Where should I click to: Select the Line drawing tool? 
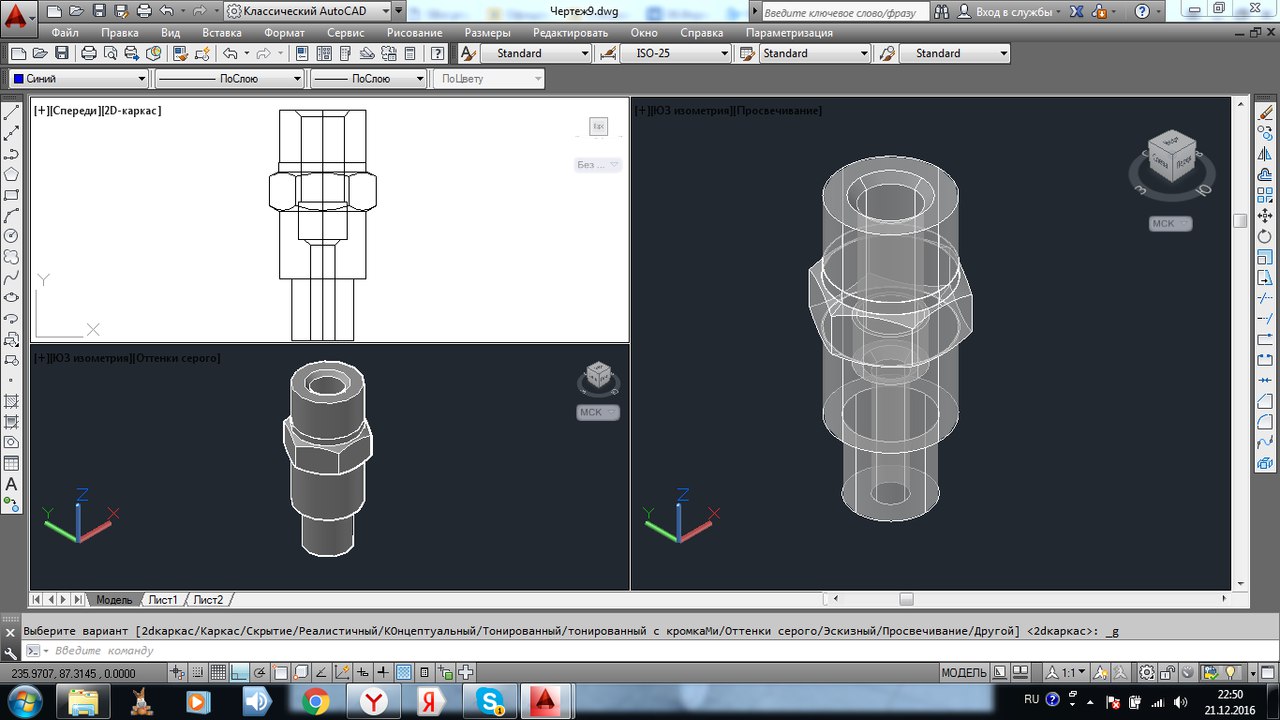coord(12,113)
